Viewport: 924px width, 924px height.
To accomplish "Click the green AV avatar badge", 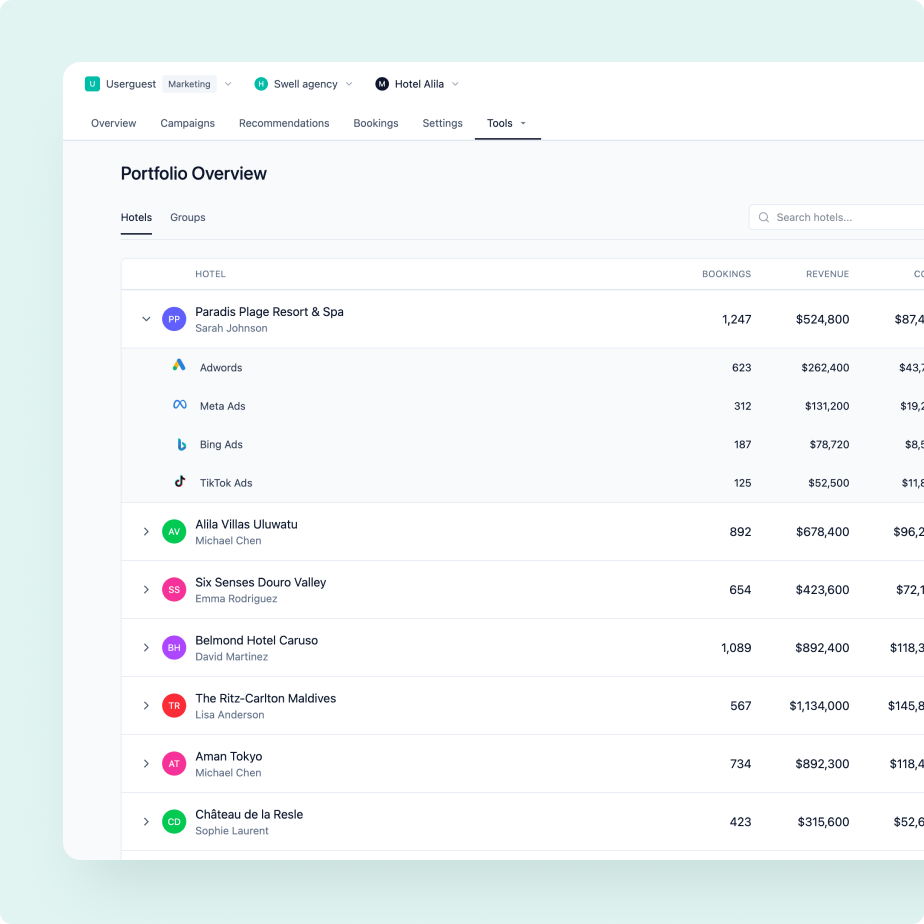I will tap(174, 531).
